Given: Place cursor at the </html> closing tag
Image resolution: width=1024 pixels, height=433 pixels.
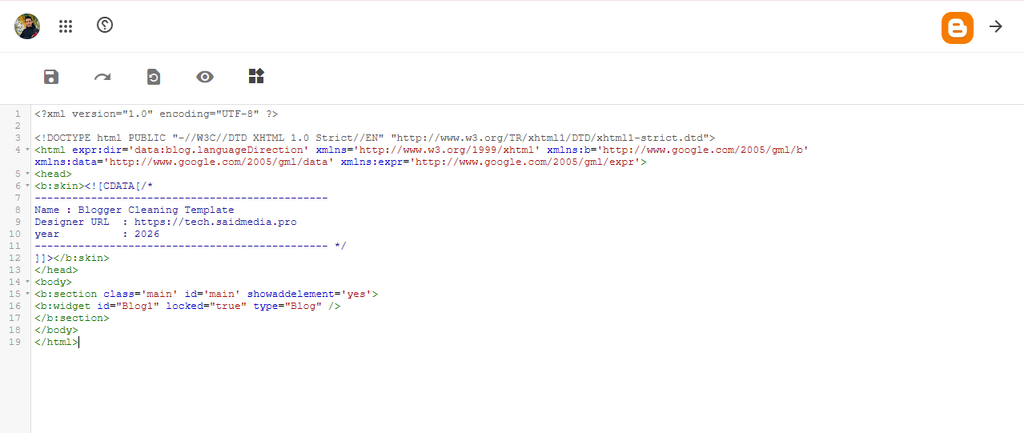Looking at the screenshot, I should tap(56, 342).
